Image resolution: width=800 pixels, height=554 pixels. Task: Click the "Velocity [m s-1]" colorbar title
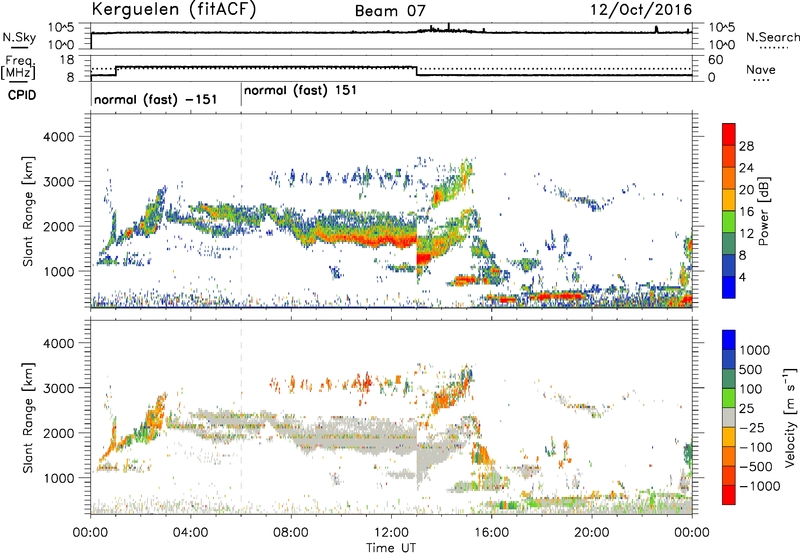point(791,417)
